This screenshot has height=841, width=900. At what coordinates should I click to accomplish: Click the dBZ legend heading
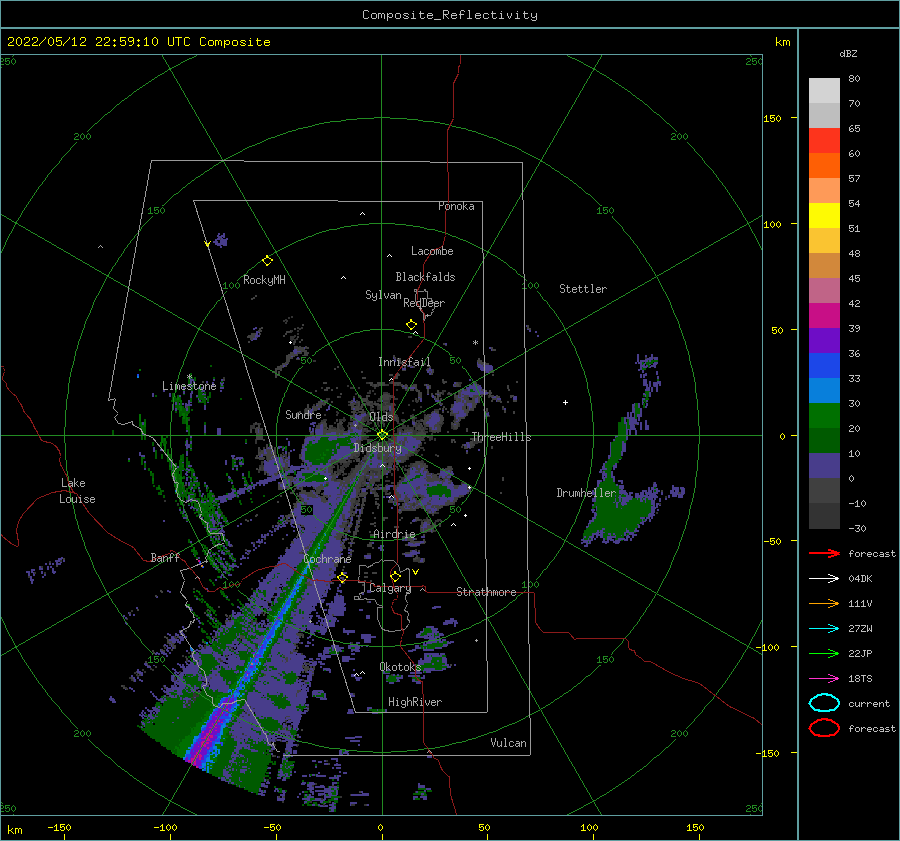click(x=848, y=54)
